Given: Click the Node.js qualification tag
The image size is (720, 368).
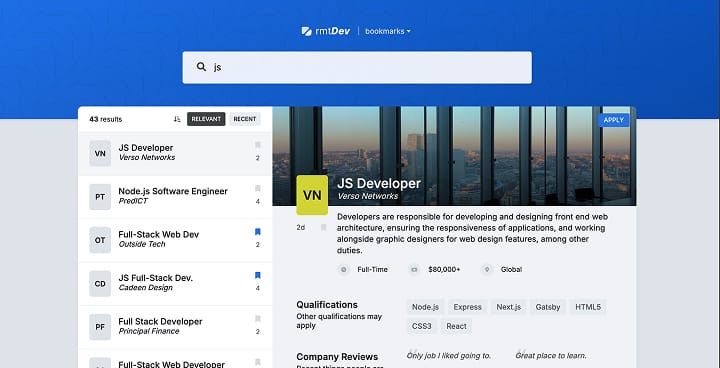Looking at the screenshot, I should pos(425,307).
